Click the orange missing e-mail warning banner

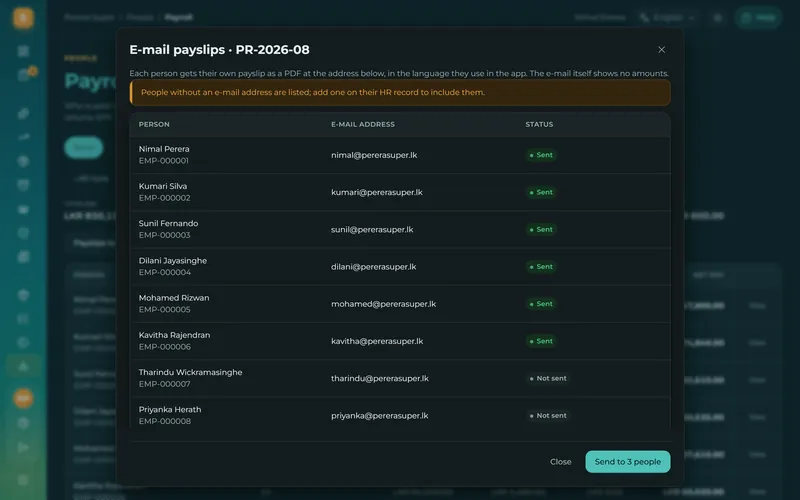[x=400, y=92]
